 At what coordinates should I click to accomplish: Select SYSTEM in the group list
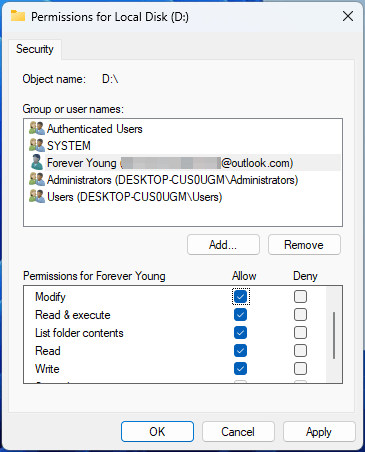tap(69, 146)
